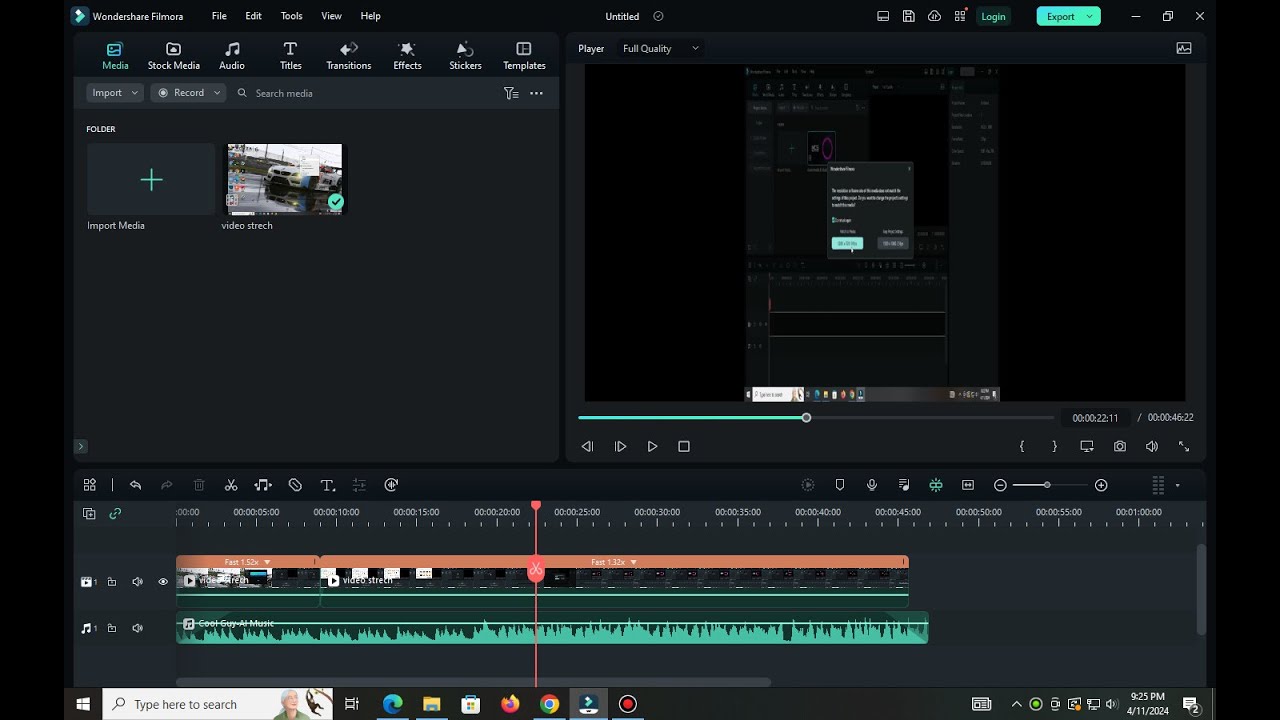1280x720 pixels.
Task: Set mark out point with right brace
Action: (x=1054, y=447)
